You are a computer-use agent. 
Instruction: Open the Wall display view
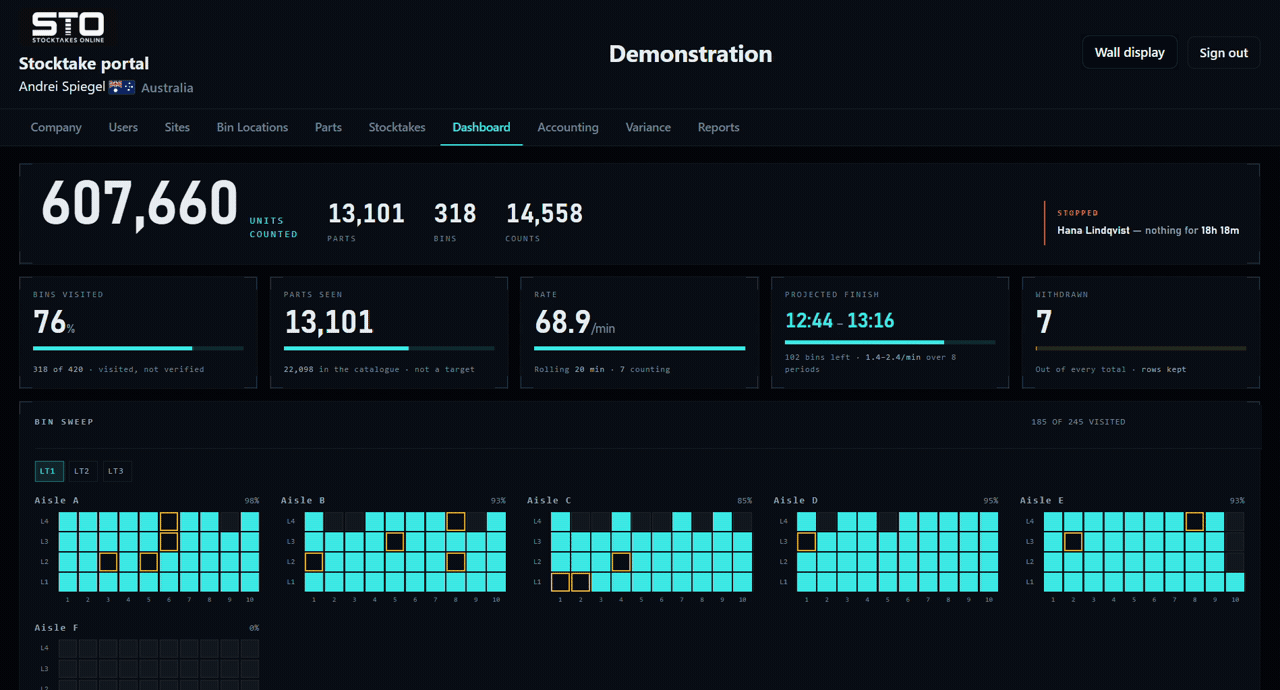click(x=1129, y=52)
